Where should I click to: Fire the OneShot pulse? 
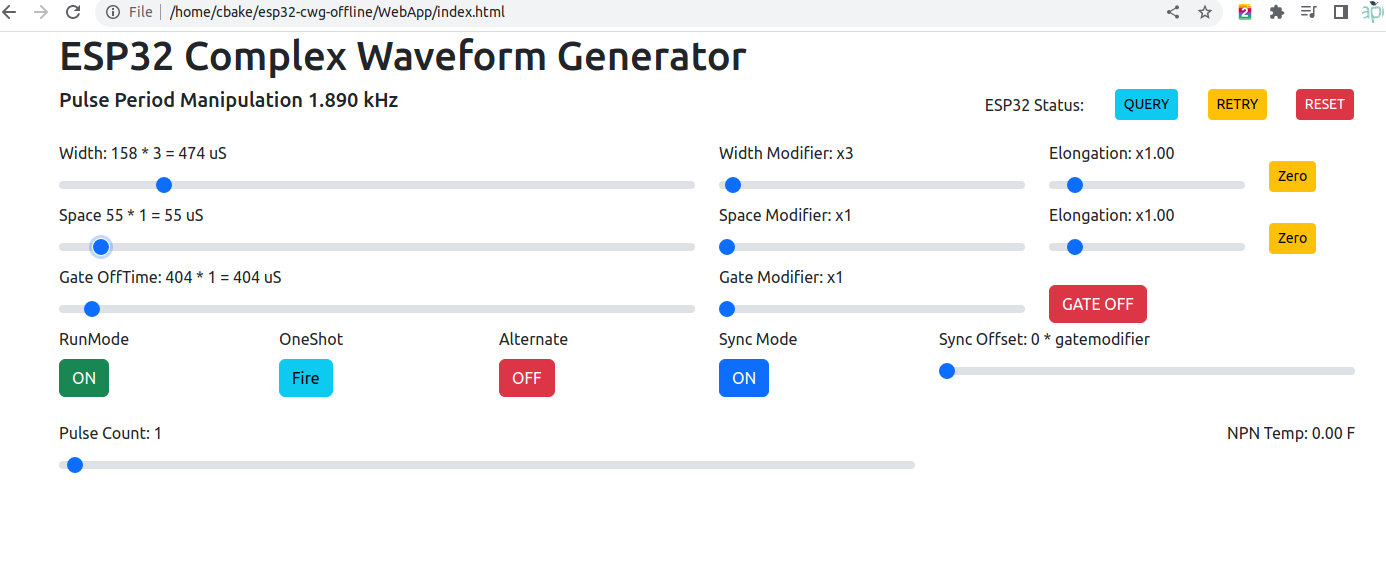[x=306, y=378]
